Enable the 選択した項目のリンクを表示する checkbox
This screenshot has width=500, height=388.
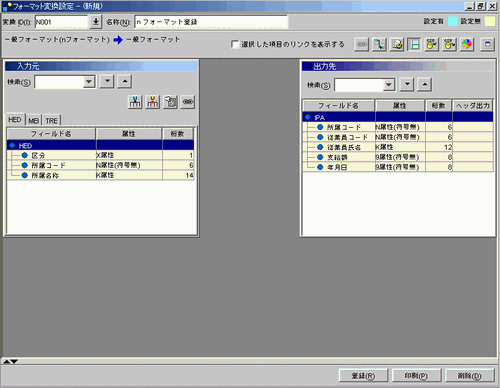pyautogui.click(x=235, y=44)
